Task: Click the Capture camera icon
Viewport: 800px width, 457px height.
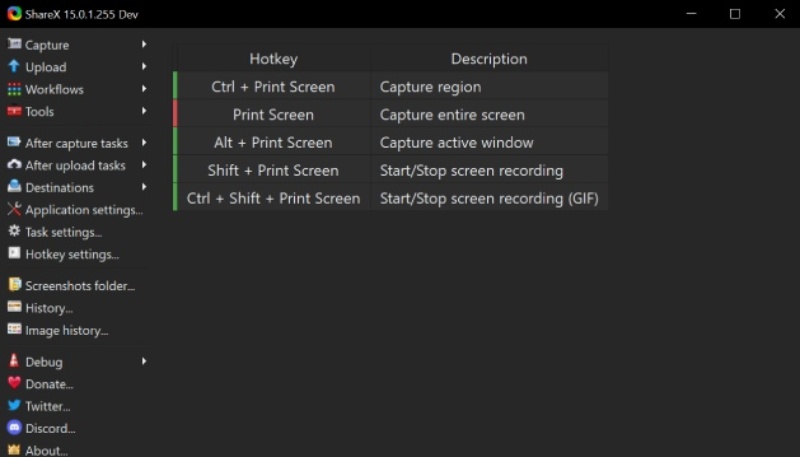Action: coord(14,44)
